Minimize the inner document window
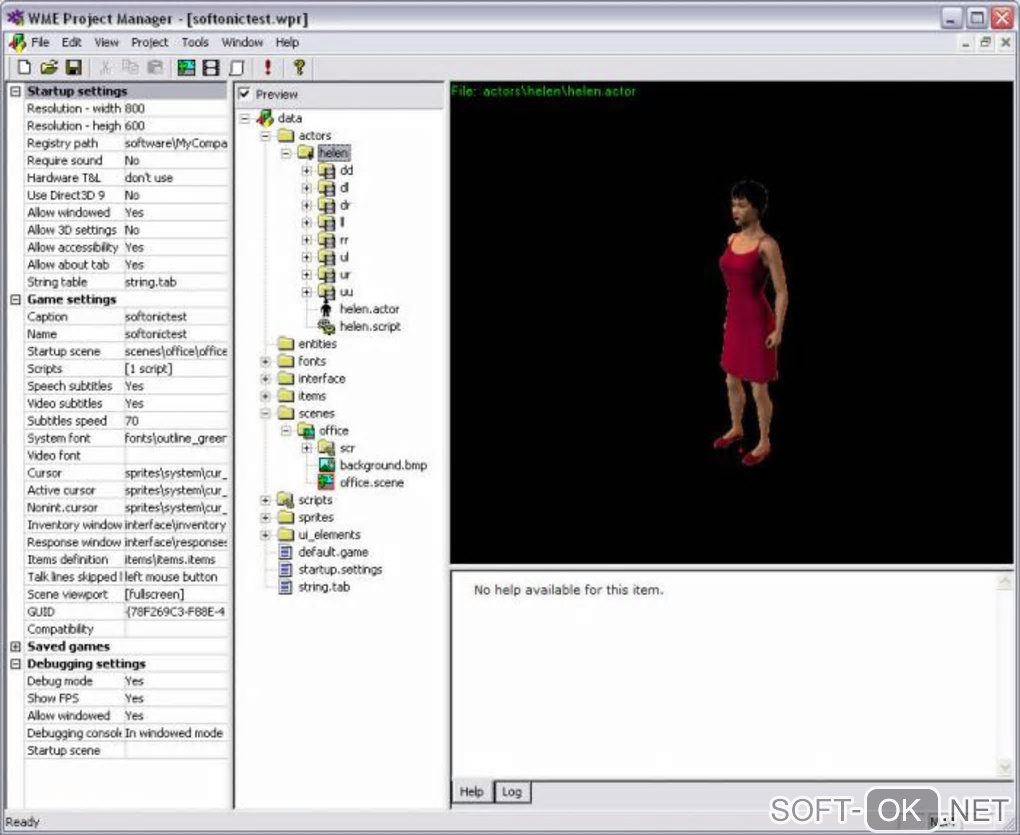Screen dimensions: 1020x835 click(965, 43)
